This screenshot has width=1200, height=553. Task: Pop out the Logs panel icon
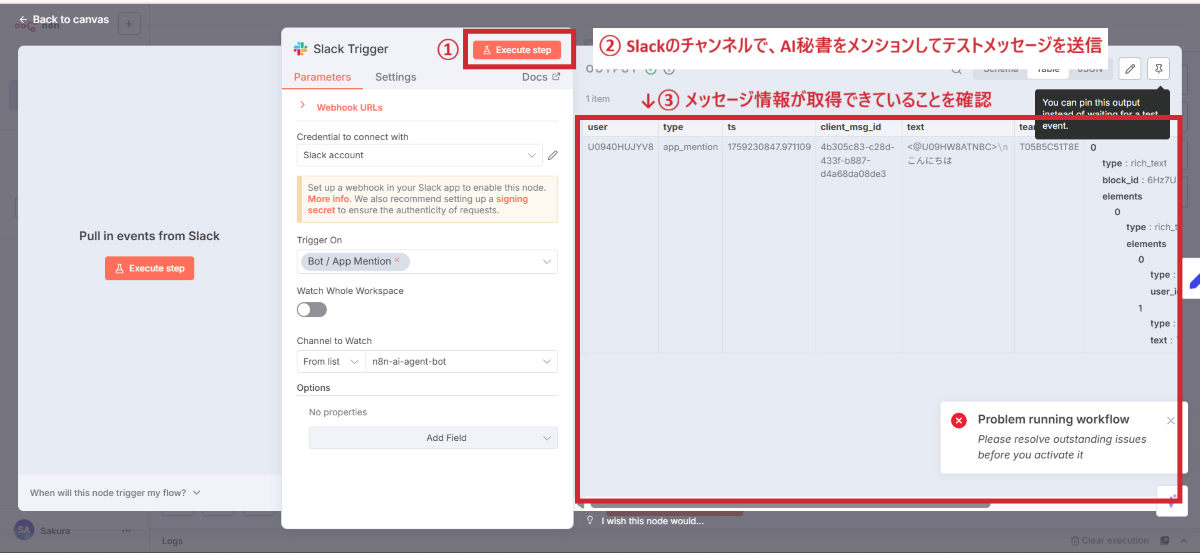coord(1166,541)
